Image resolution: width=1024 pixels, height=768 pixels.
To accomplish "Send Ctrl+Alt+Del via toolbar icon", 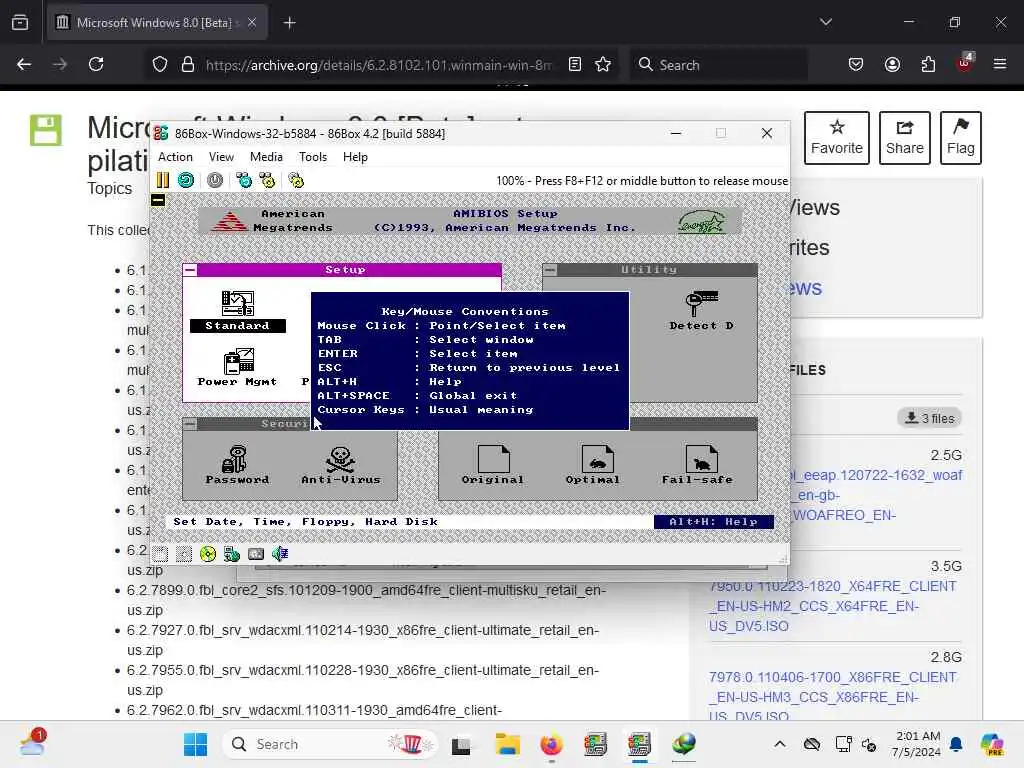I will tap(244, 180).
